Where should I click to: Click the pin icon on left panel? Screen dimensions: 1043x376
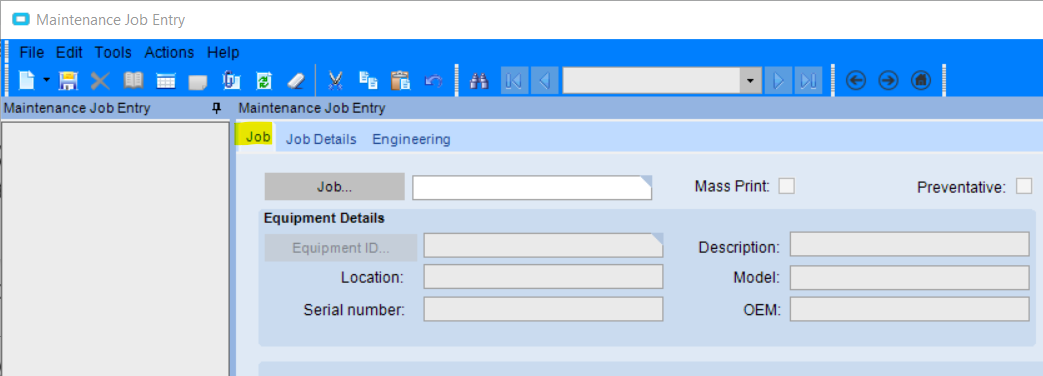point(216,108)
